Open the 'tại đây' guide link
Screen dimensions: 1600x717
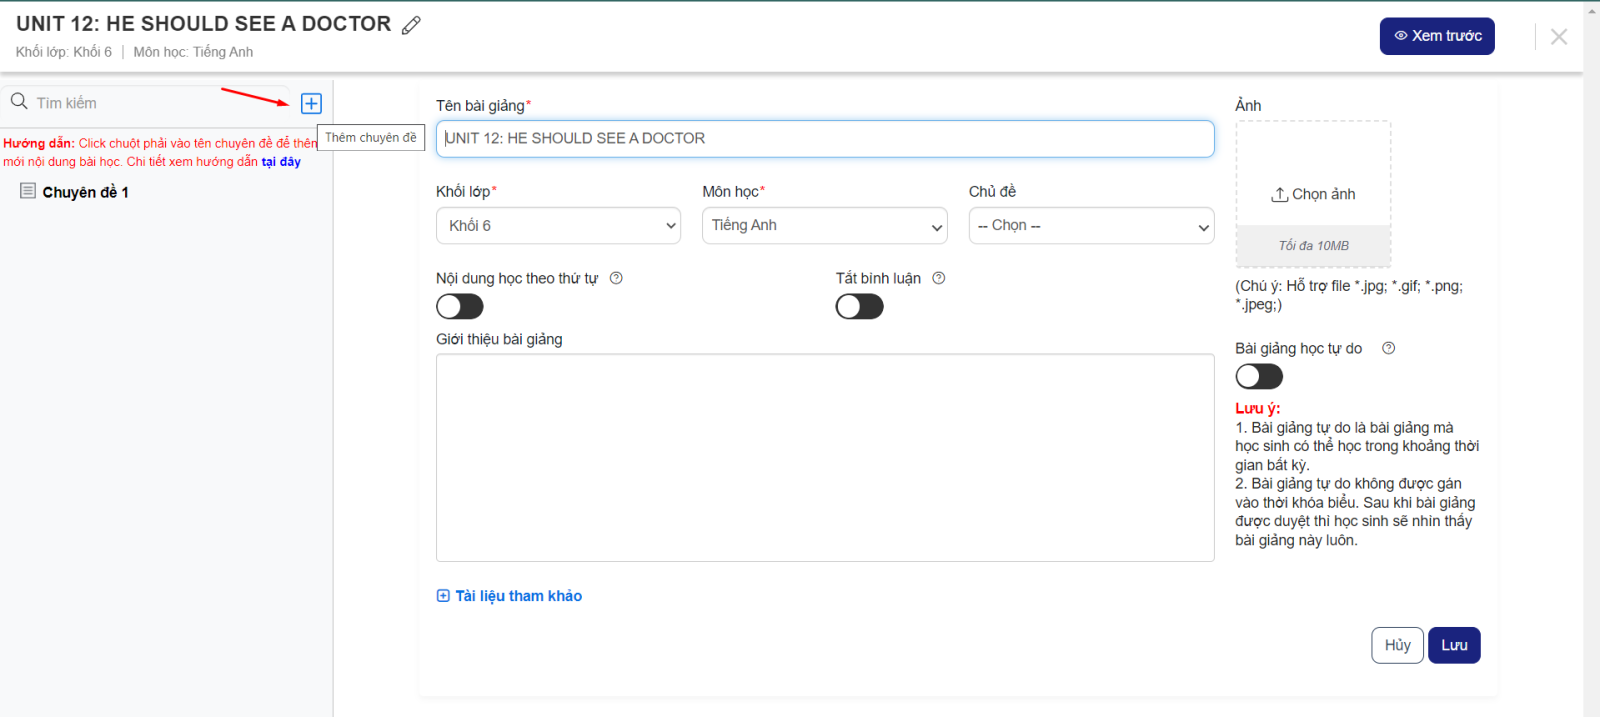(281, 162)
